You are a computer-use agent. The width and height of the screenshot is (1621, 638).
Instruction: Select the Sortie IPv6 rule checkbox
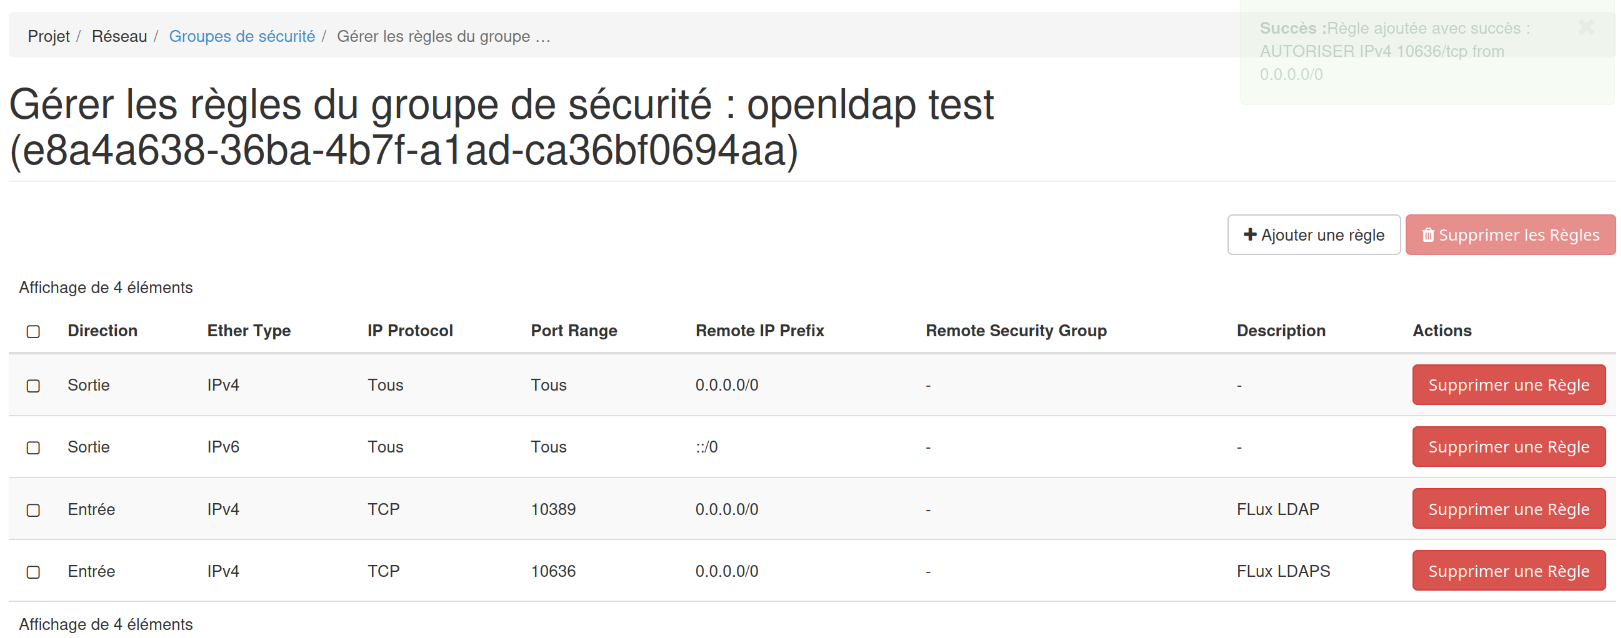33,448
